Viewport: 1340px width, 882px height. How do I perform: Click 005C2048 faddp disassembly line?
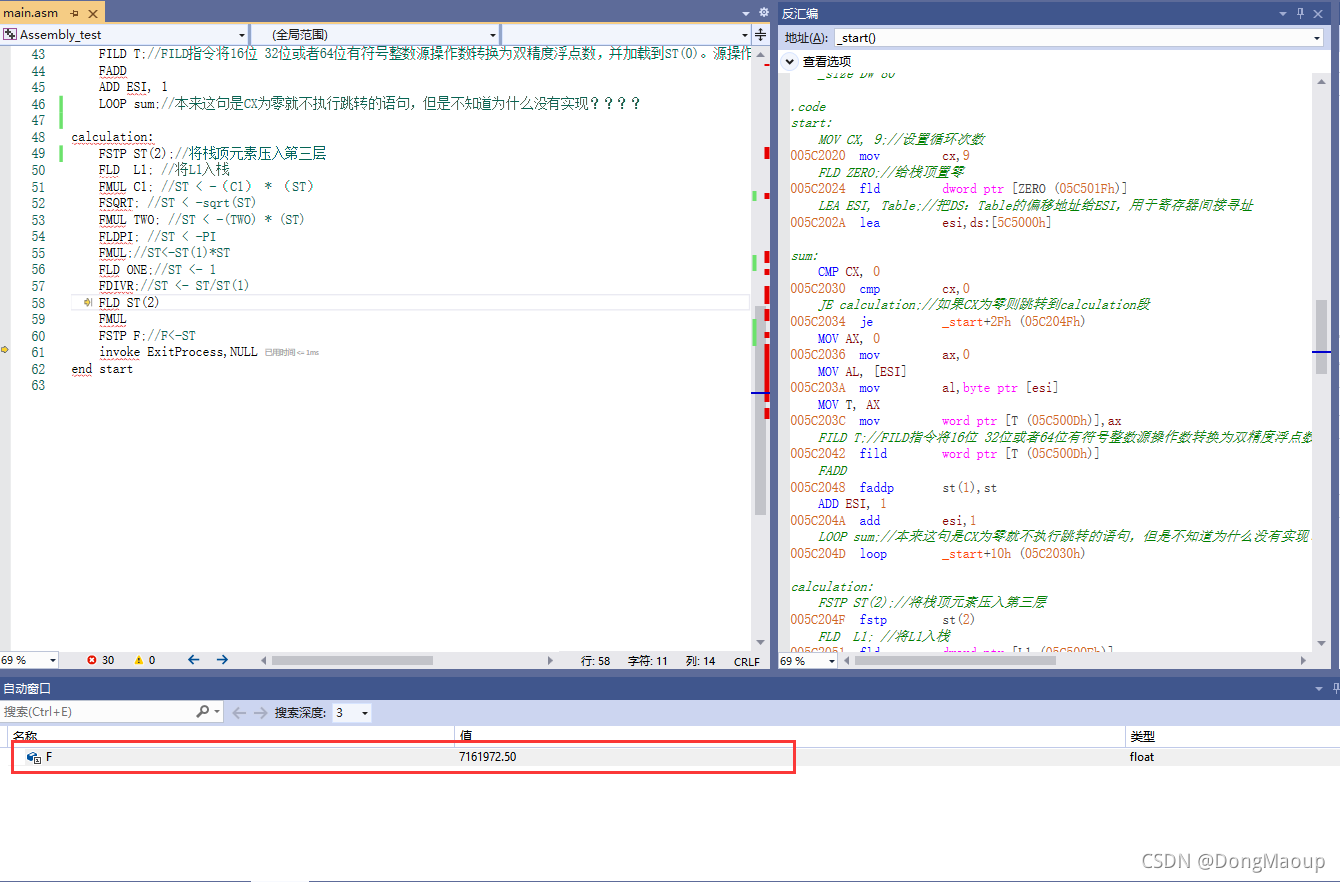click(x=894, y=487)
